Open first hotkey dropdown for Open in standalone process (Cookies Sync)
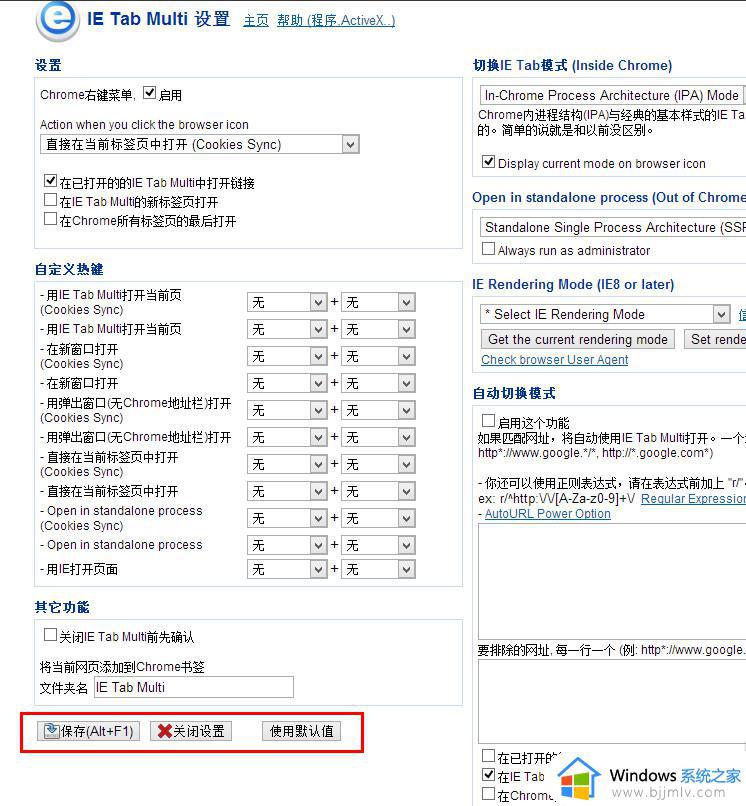 (x=287, y=518)
